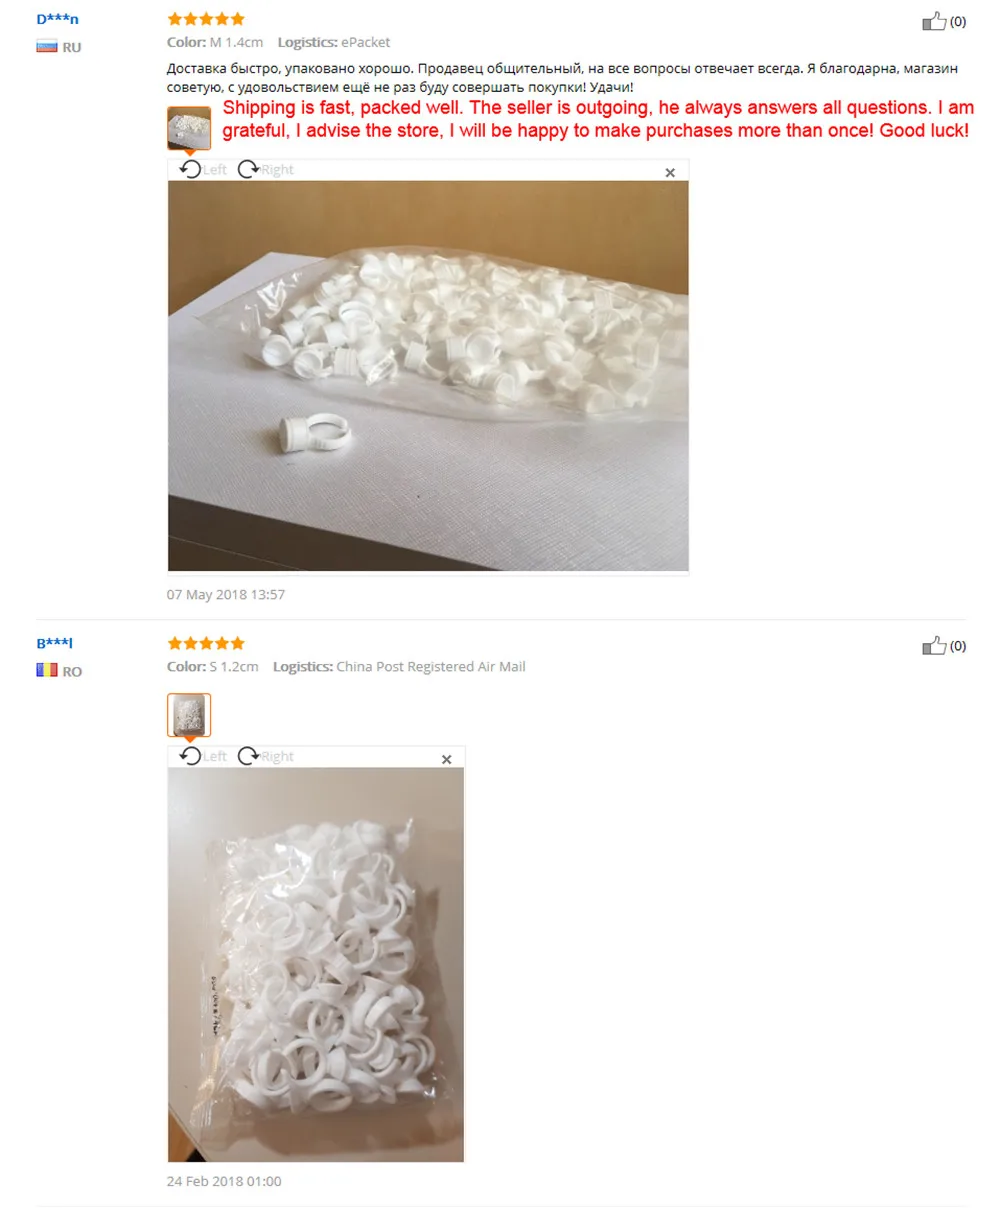
Task: Close the expanded photo in D***n's review
Action: click(670, 173)
